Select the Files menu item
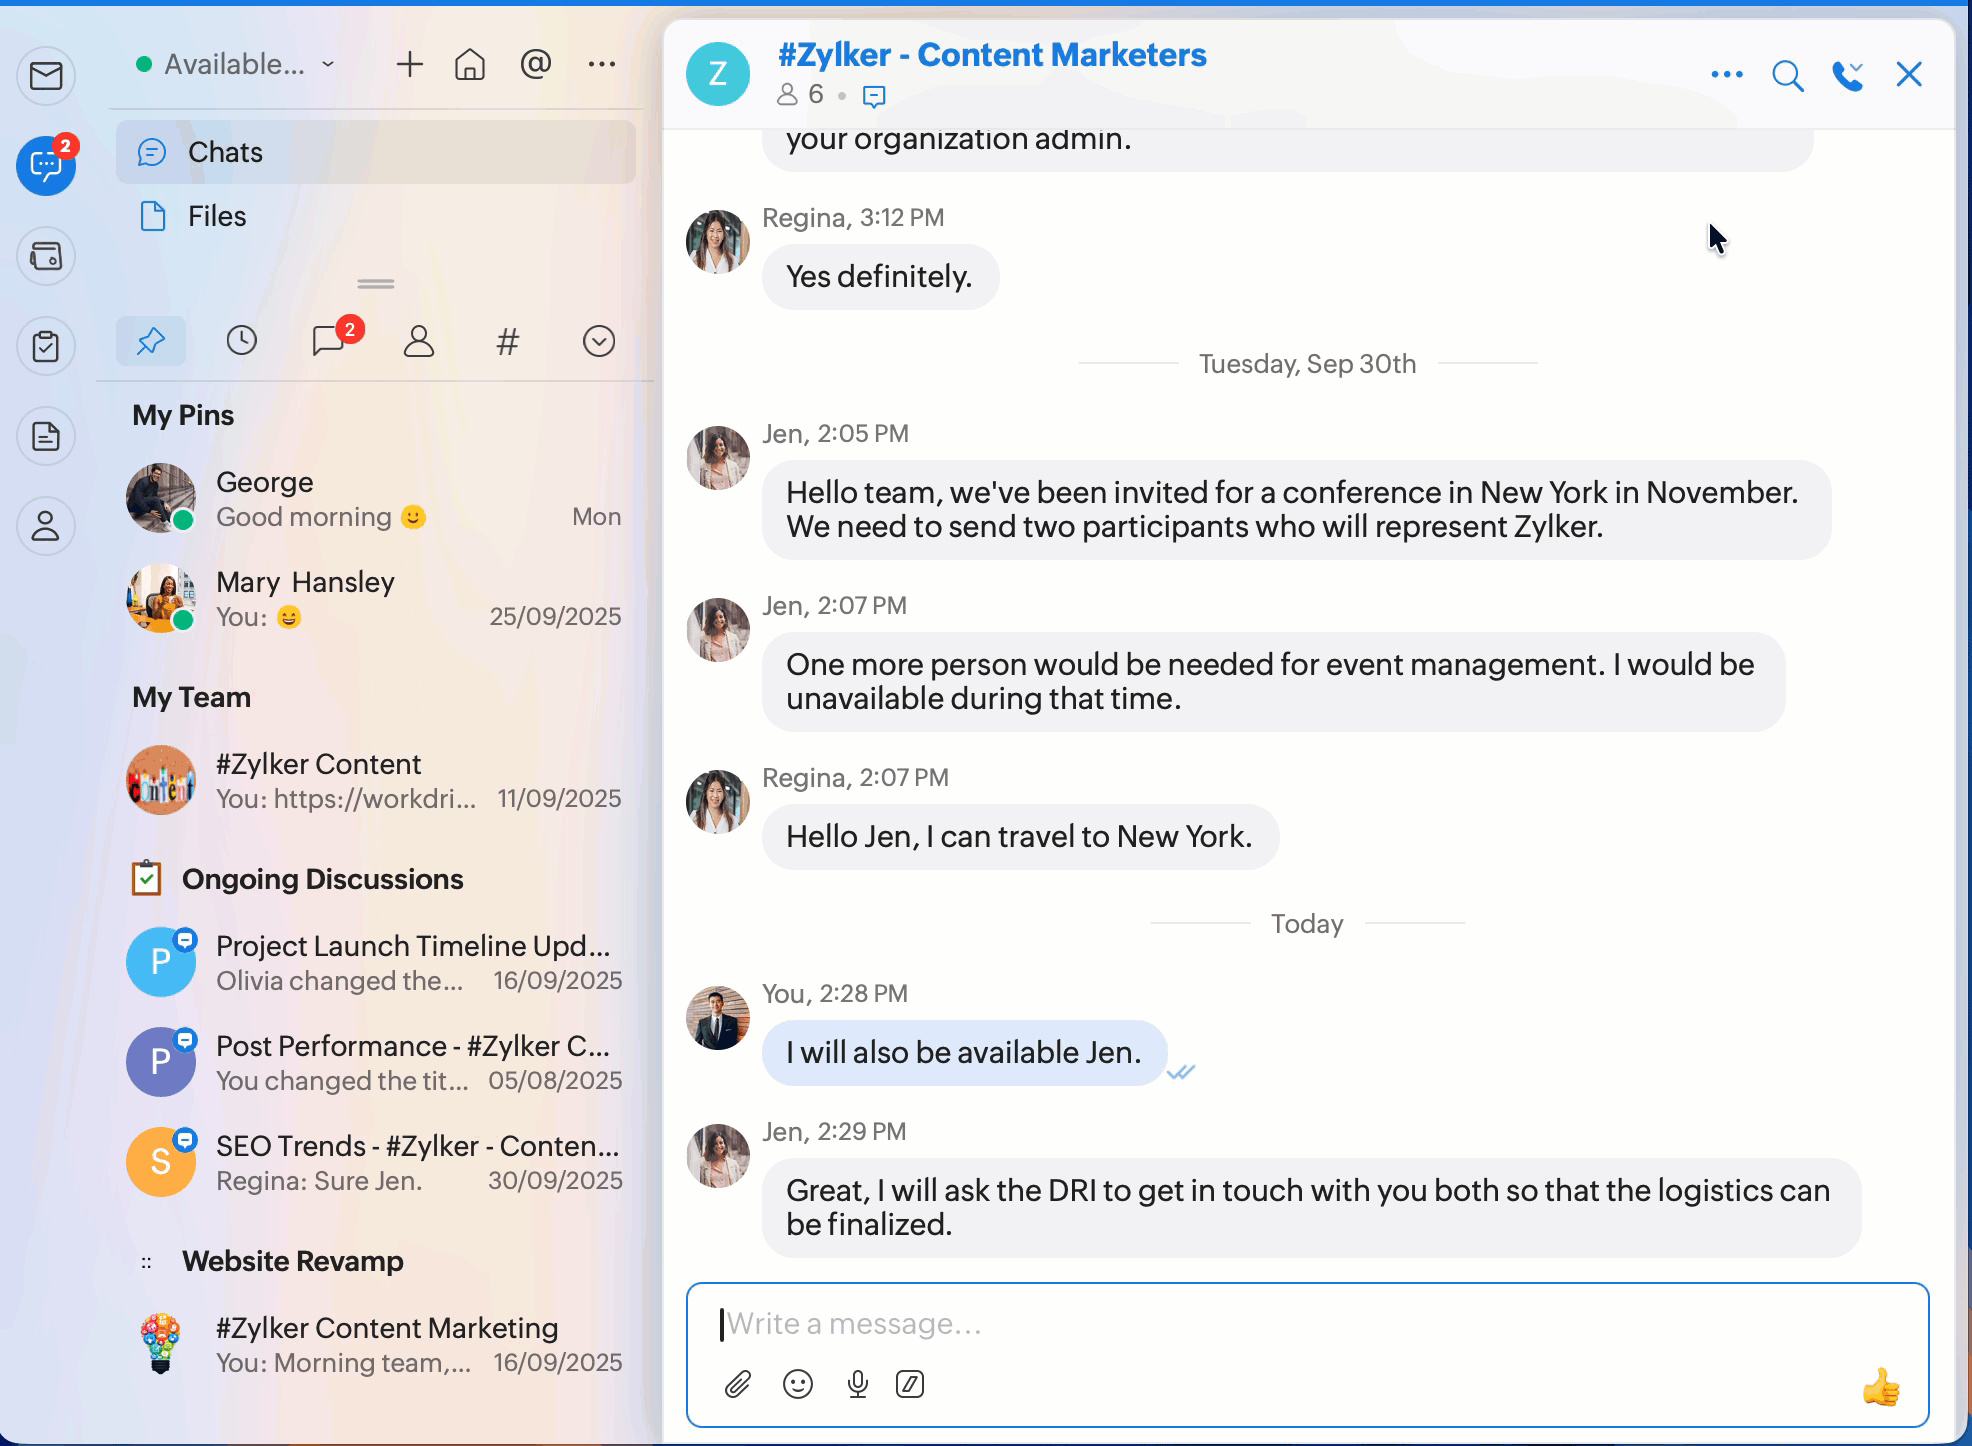This screenshot has width=1972, height=1446. [217, 216]
